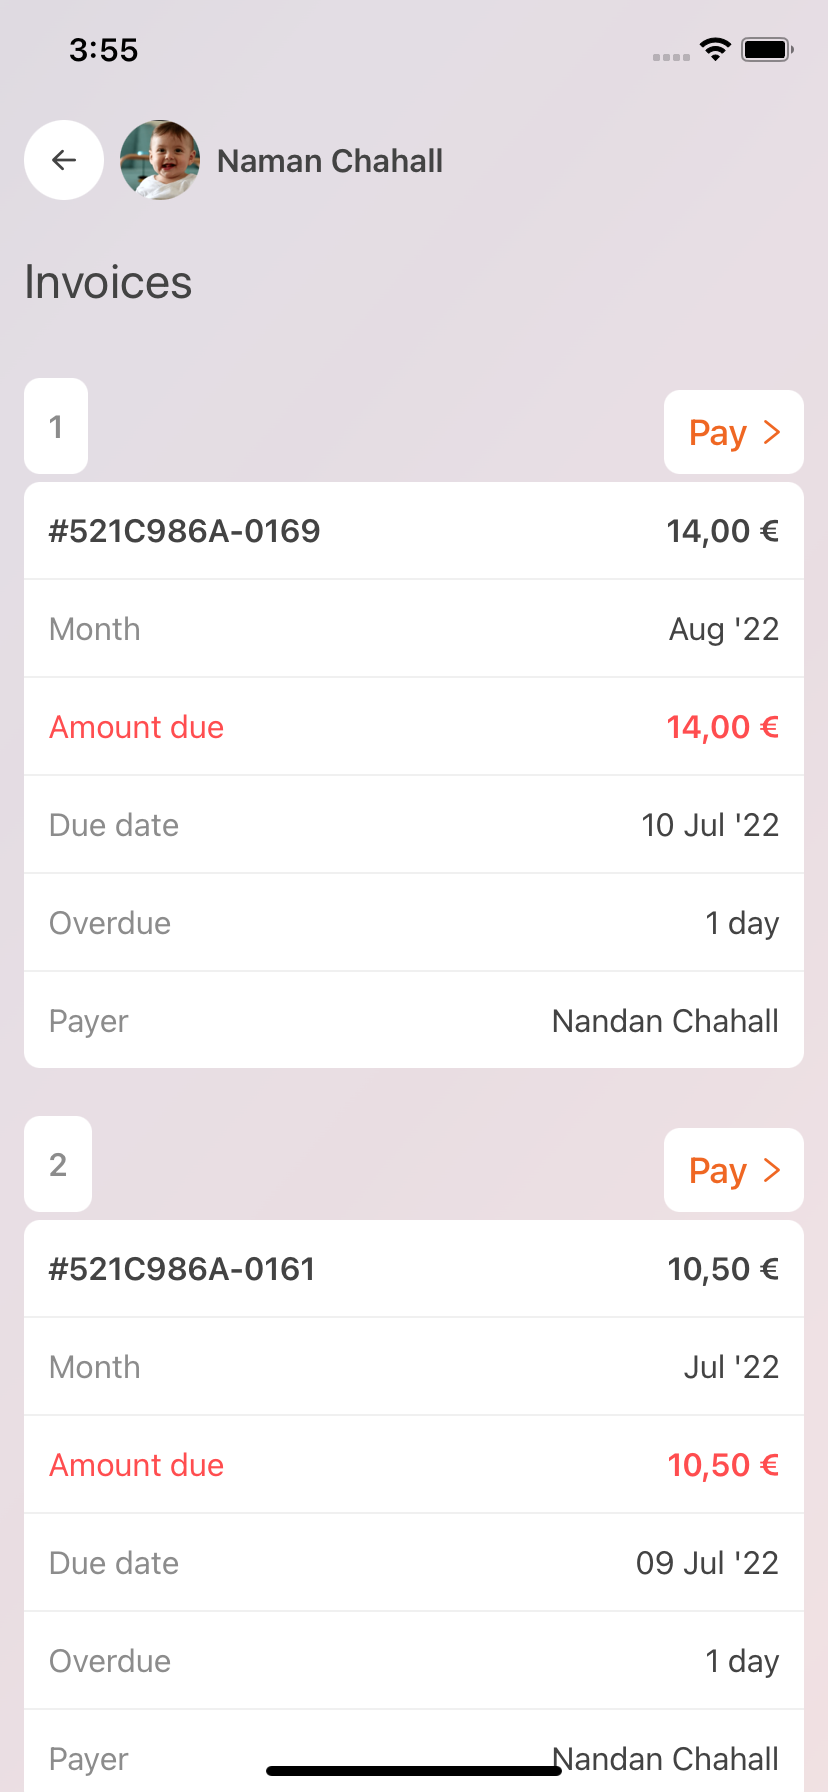Image resolution: width=828 pixels, height=1792 pixels.
Task: Tap the battery status icon
Action: (x=767, y=49)
